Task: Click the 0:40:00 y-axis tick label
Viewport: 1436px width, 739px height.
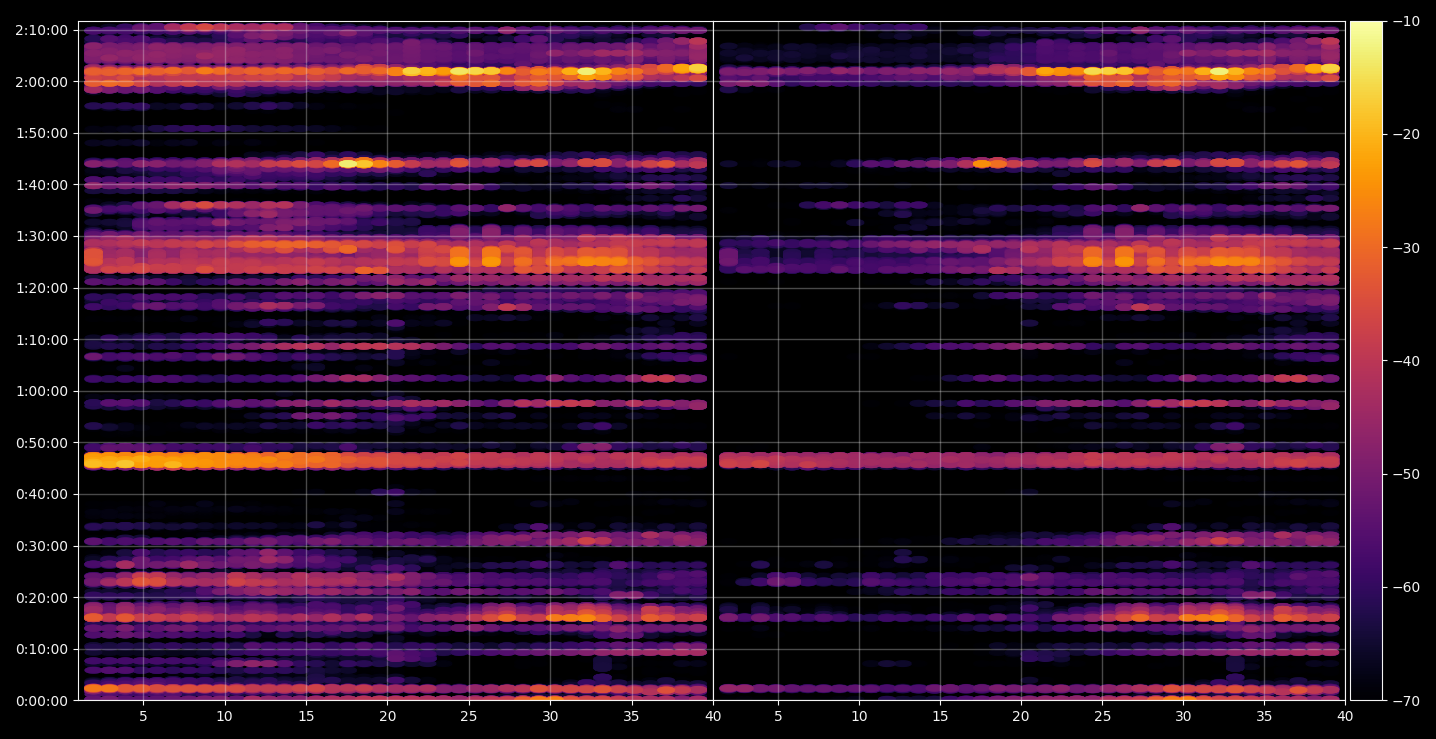Action: point(41,494)
